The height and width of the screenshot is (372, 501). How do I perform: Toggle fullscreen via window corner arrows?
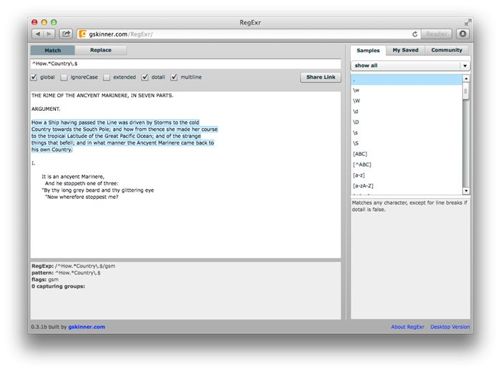coord(468,22)
